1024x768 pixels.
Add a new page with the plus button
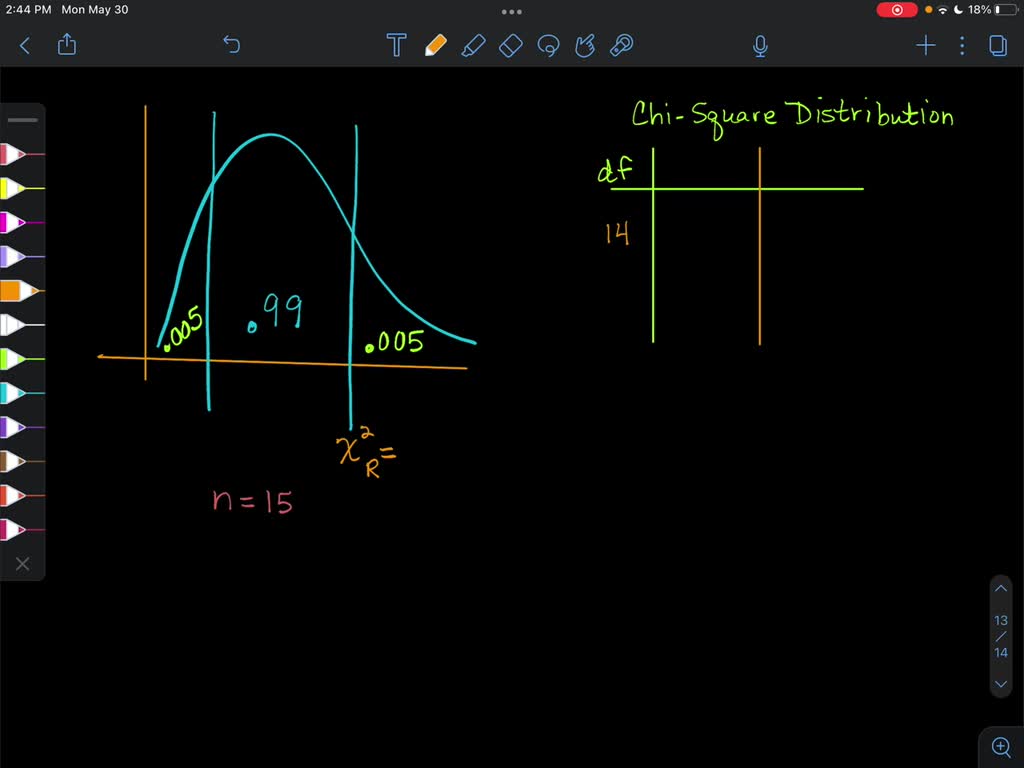tap(925, 45)
